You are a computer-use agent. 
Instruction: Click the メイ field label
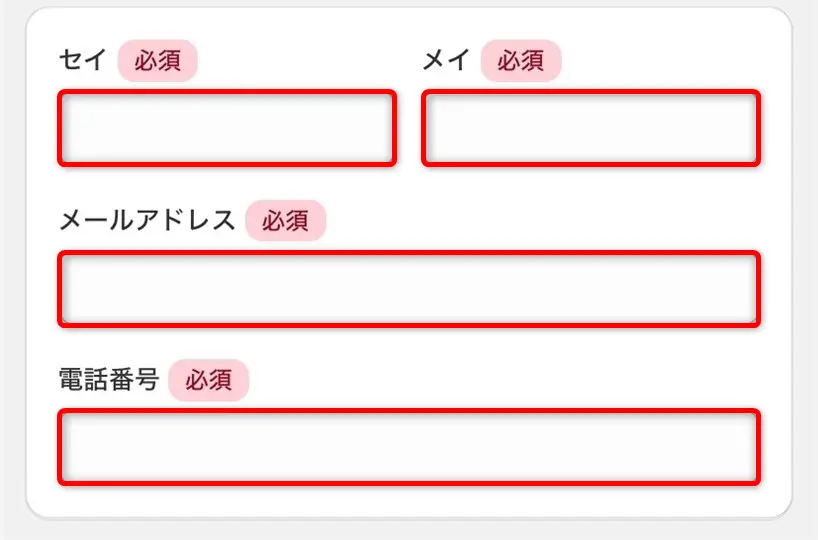(x=446, y=61)
